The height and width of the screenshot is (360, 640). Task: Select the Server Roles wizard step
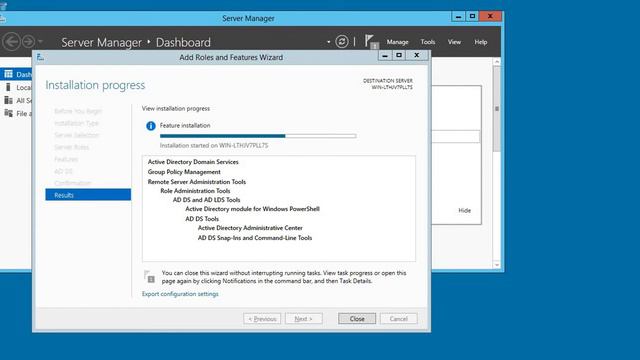coord(71,147)
